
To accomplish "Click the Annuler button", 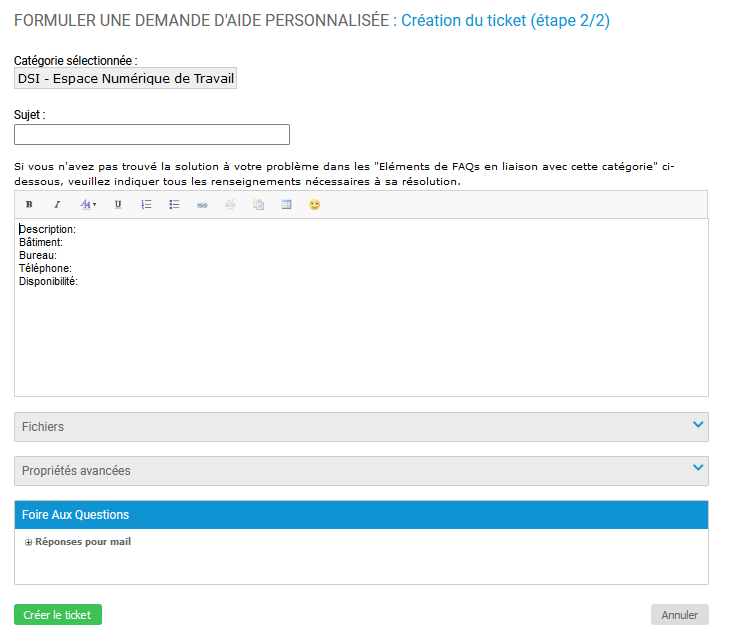I will (679, 615).
